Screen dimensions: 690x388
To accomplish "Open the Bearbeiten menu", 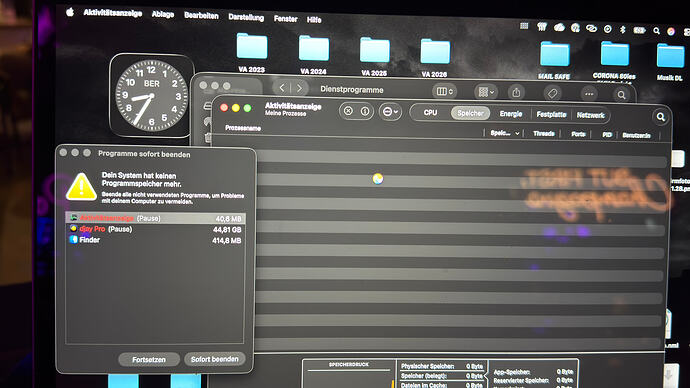I will point(201,16).
